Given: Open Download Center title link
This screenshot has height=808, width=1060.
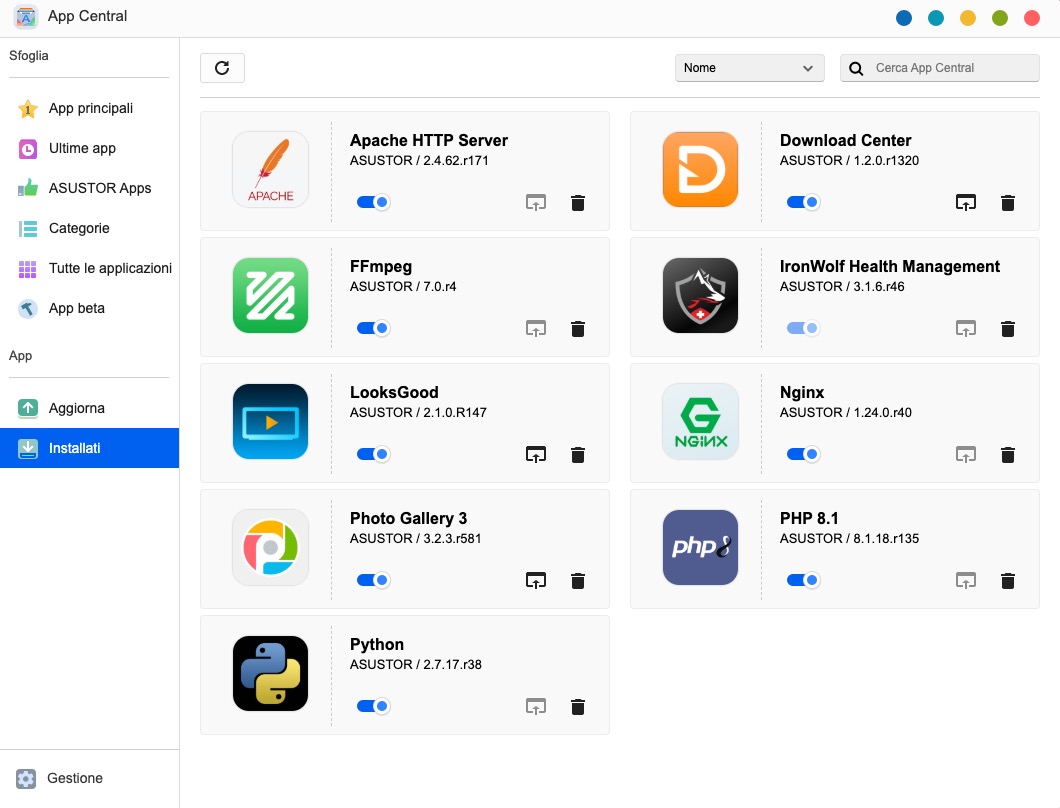Looking at the screenshot, I should tap(846, 141).
